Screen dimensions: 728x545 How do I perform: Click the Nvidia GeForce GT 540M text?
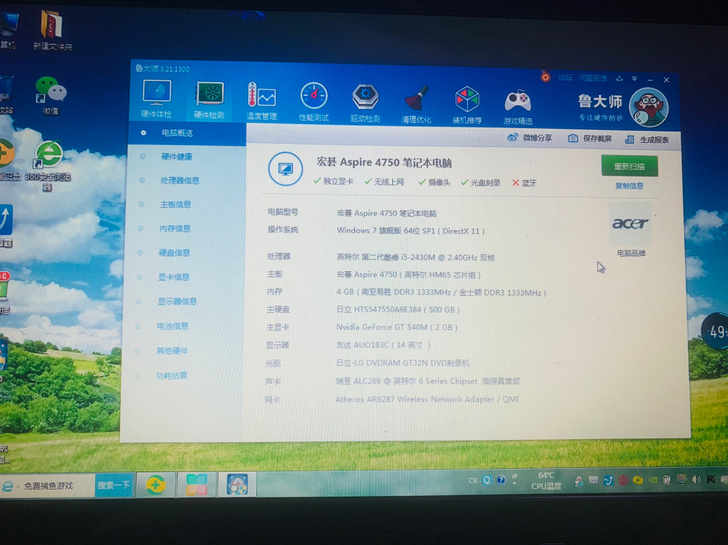[x=397, y=327]
